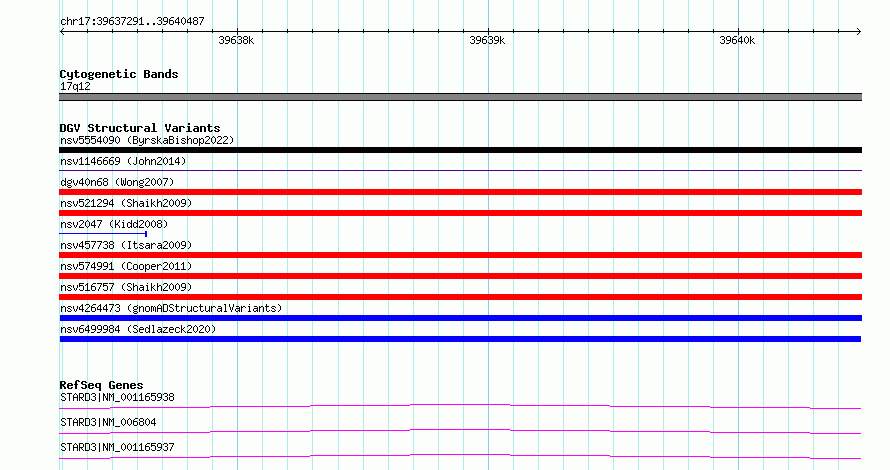The width and height of the screenshot is (890, 470).
Task: Select the magenta NM_001165938 gene line
Action: coord(460,406)
